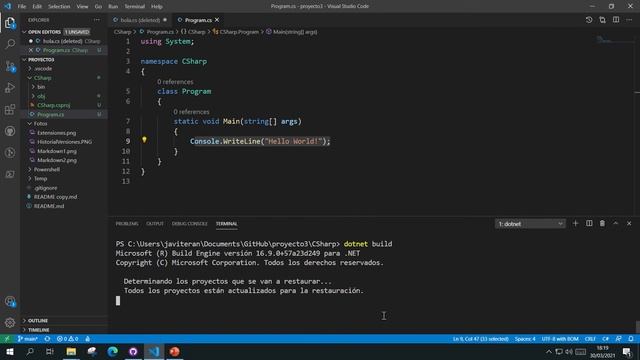Open the Extensions view

point(10,109)
